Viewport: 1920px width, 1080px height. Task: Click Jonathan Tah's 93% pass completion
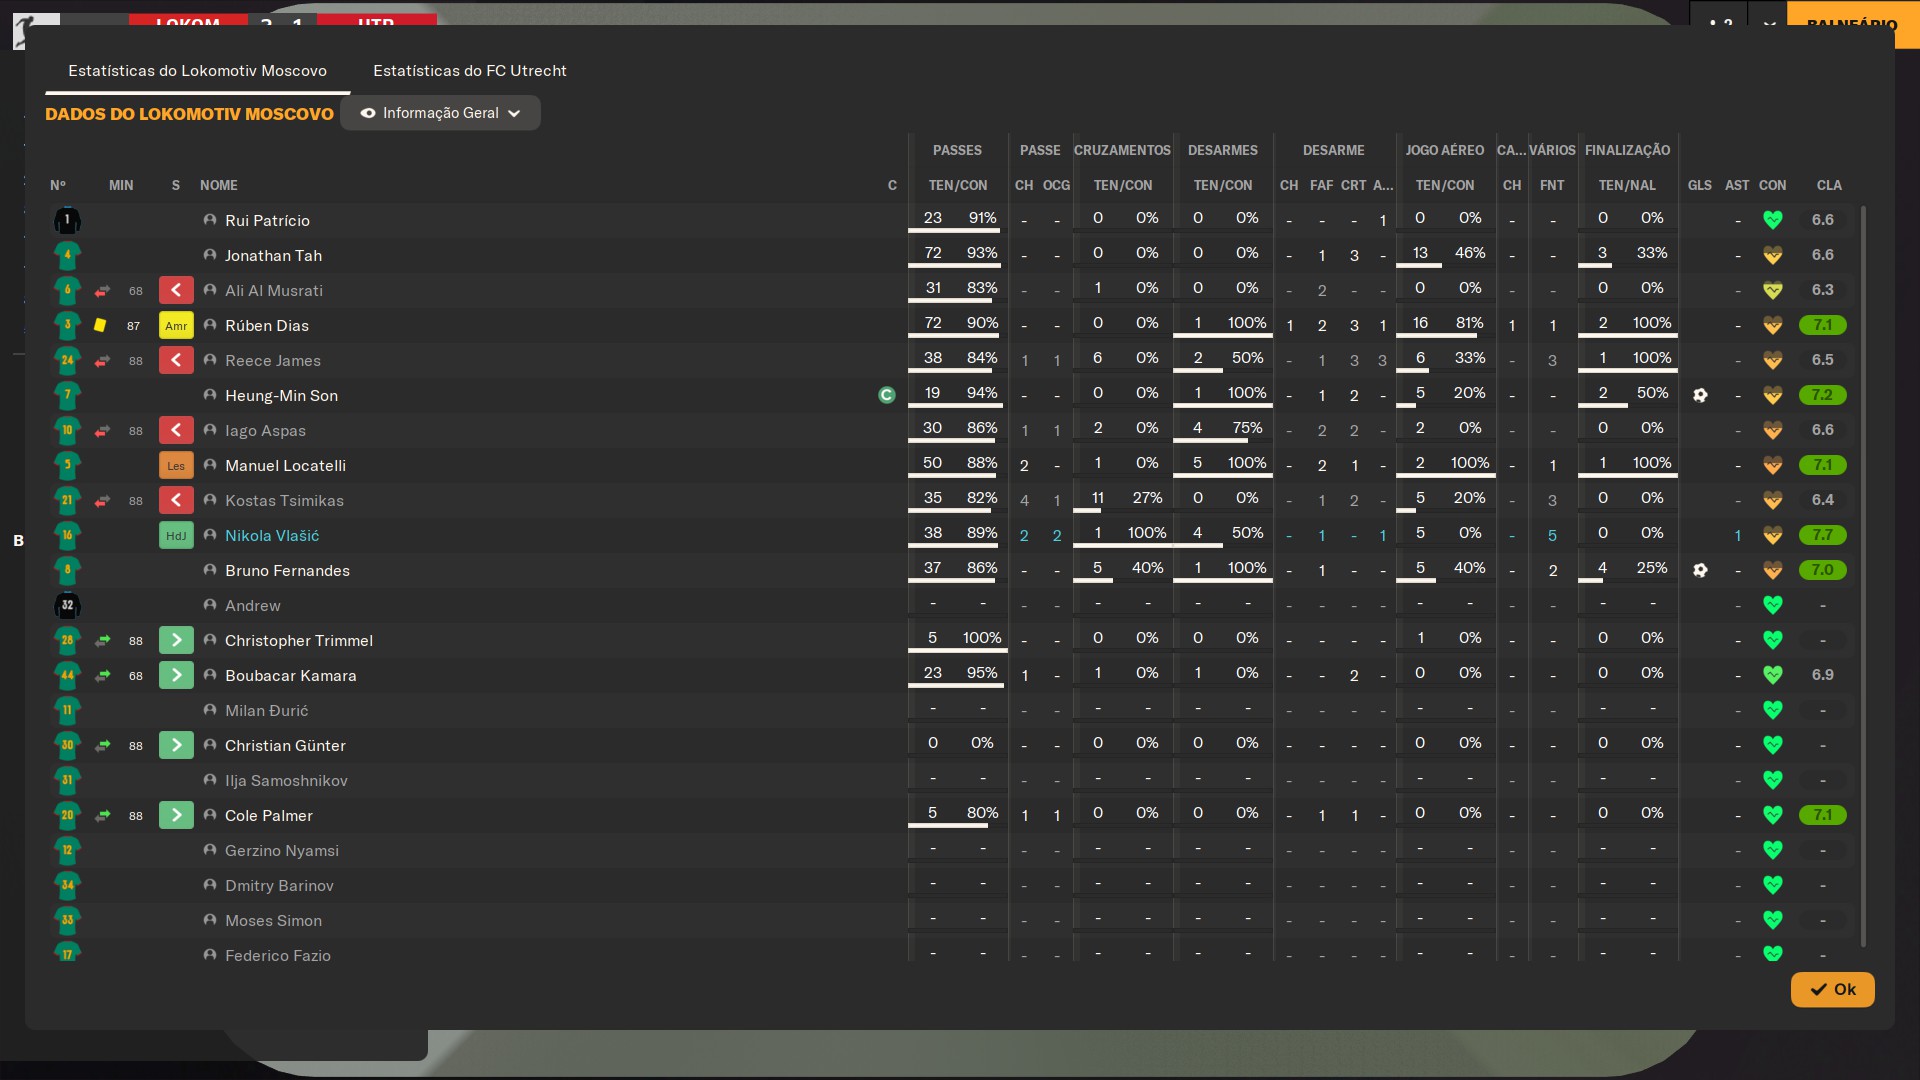coord(982,253)
